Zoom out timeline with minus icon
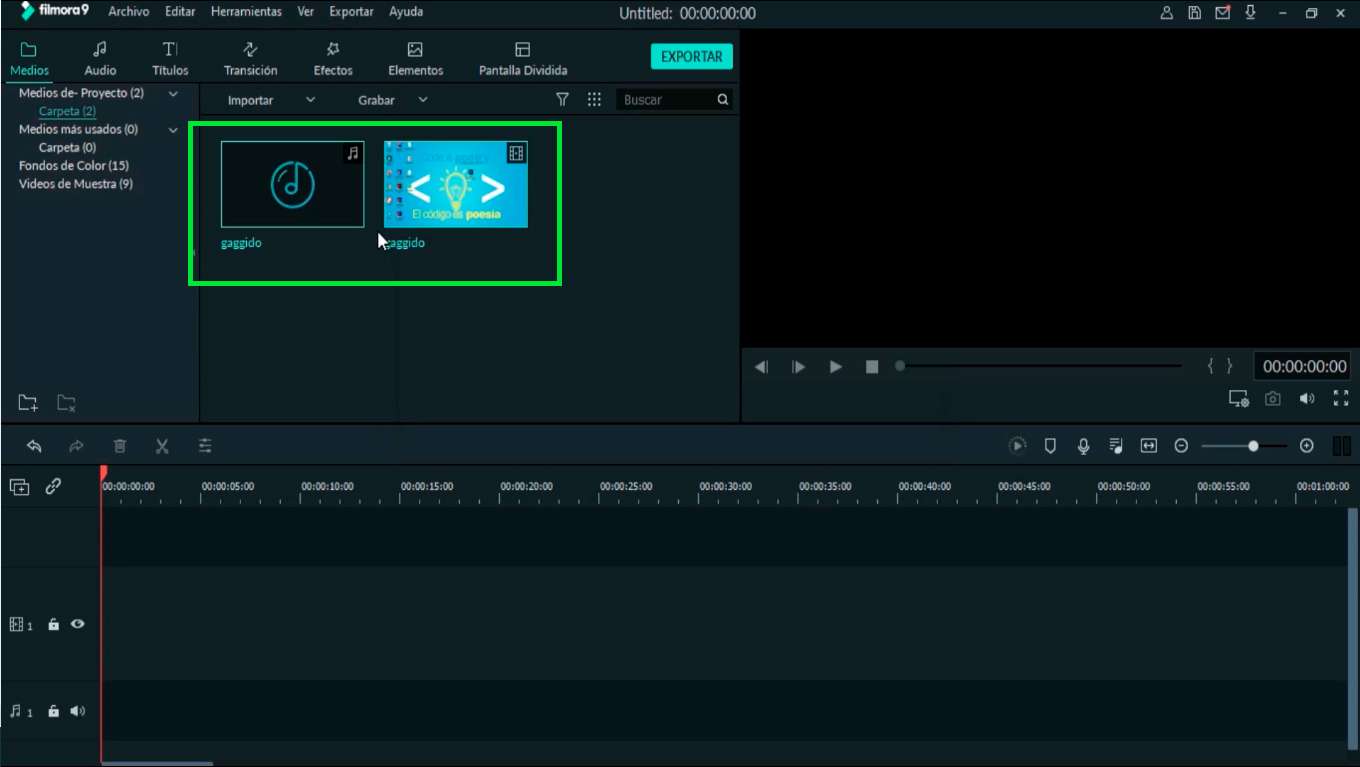The width and height of the screenshot is (1360, 767). click(x=1181, y=446)
